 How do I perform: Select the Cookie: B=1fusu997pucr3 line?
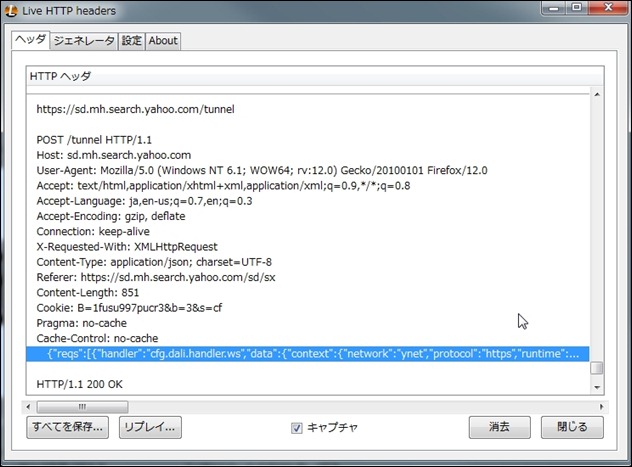point(129,308)
